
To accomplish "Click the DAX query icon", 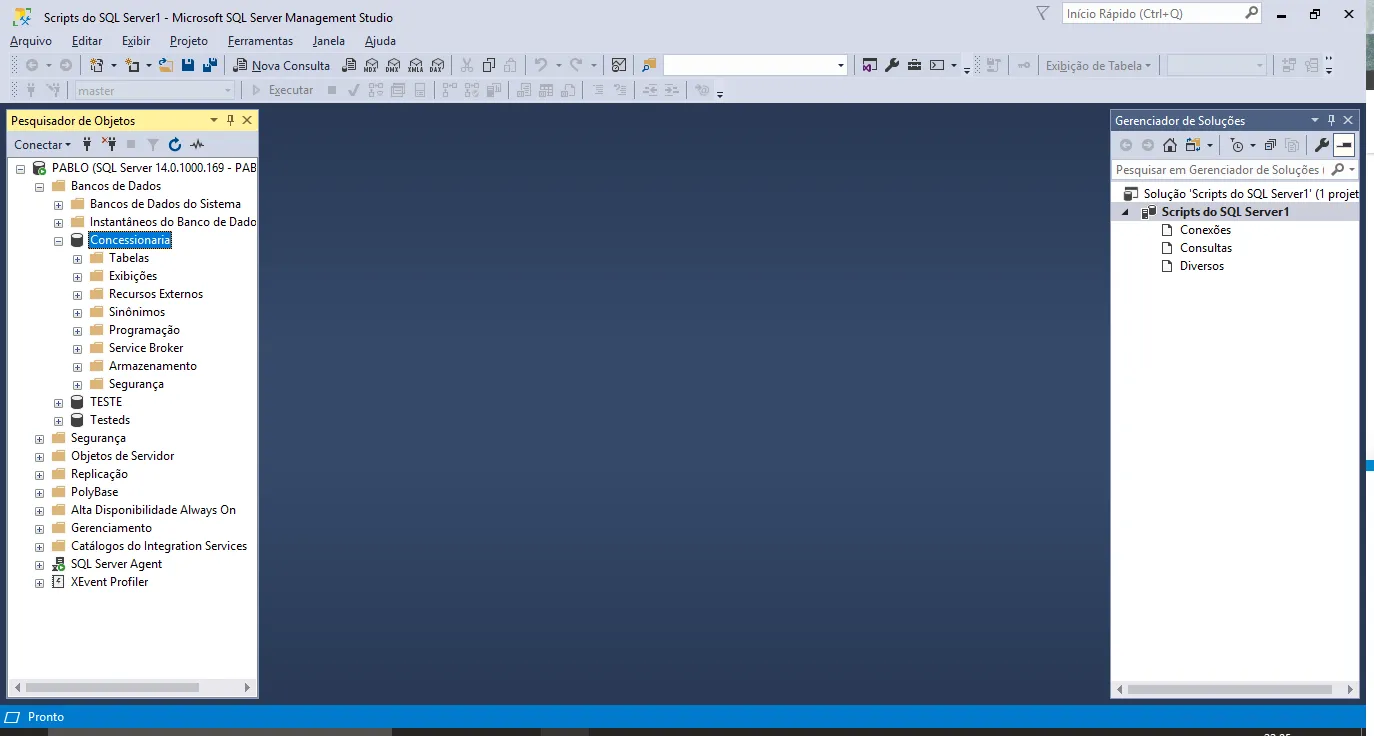I will click(x=437, y=65).
